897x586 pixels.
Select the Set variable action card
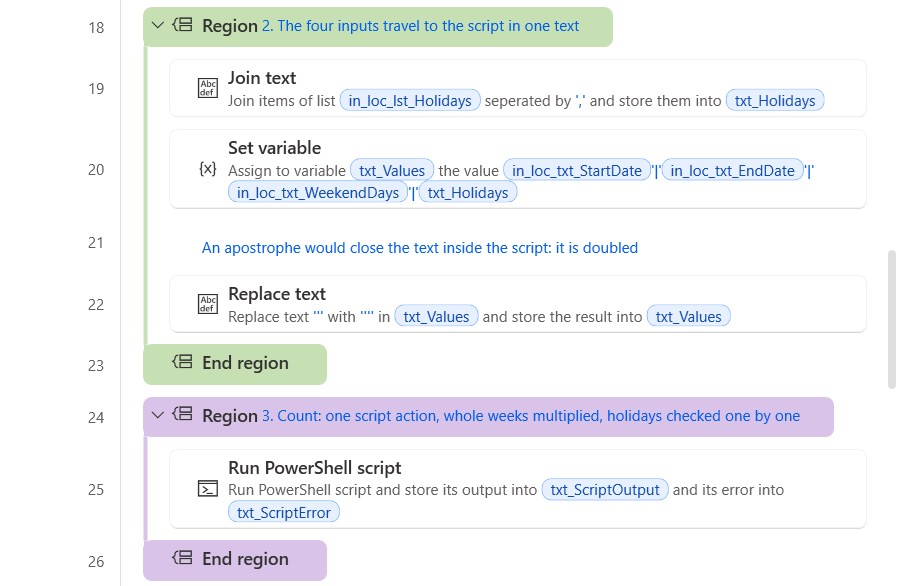point(518,169)
